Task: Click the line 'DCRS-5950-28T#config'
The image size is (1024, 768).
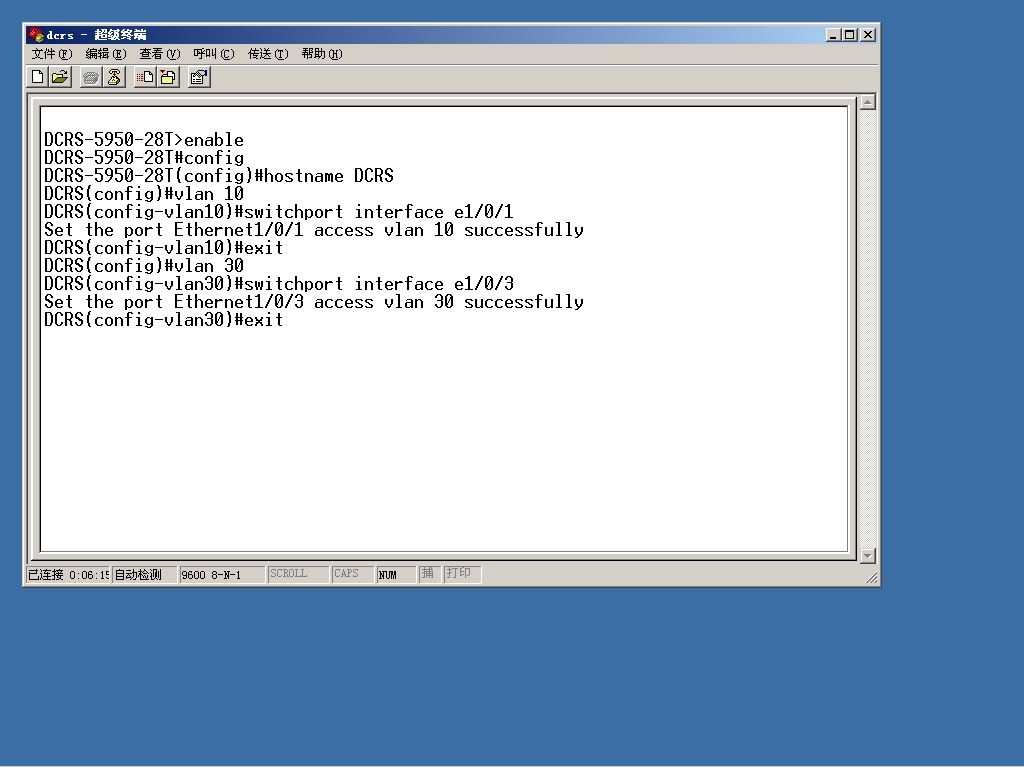Action: point(144,158)
